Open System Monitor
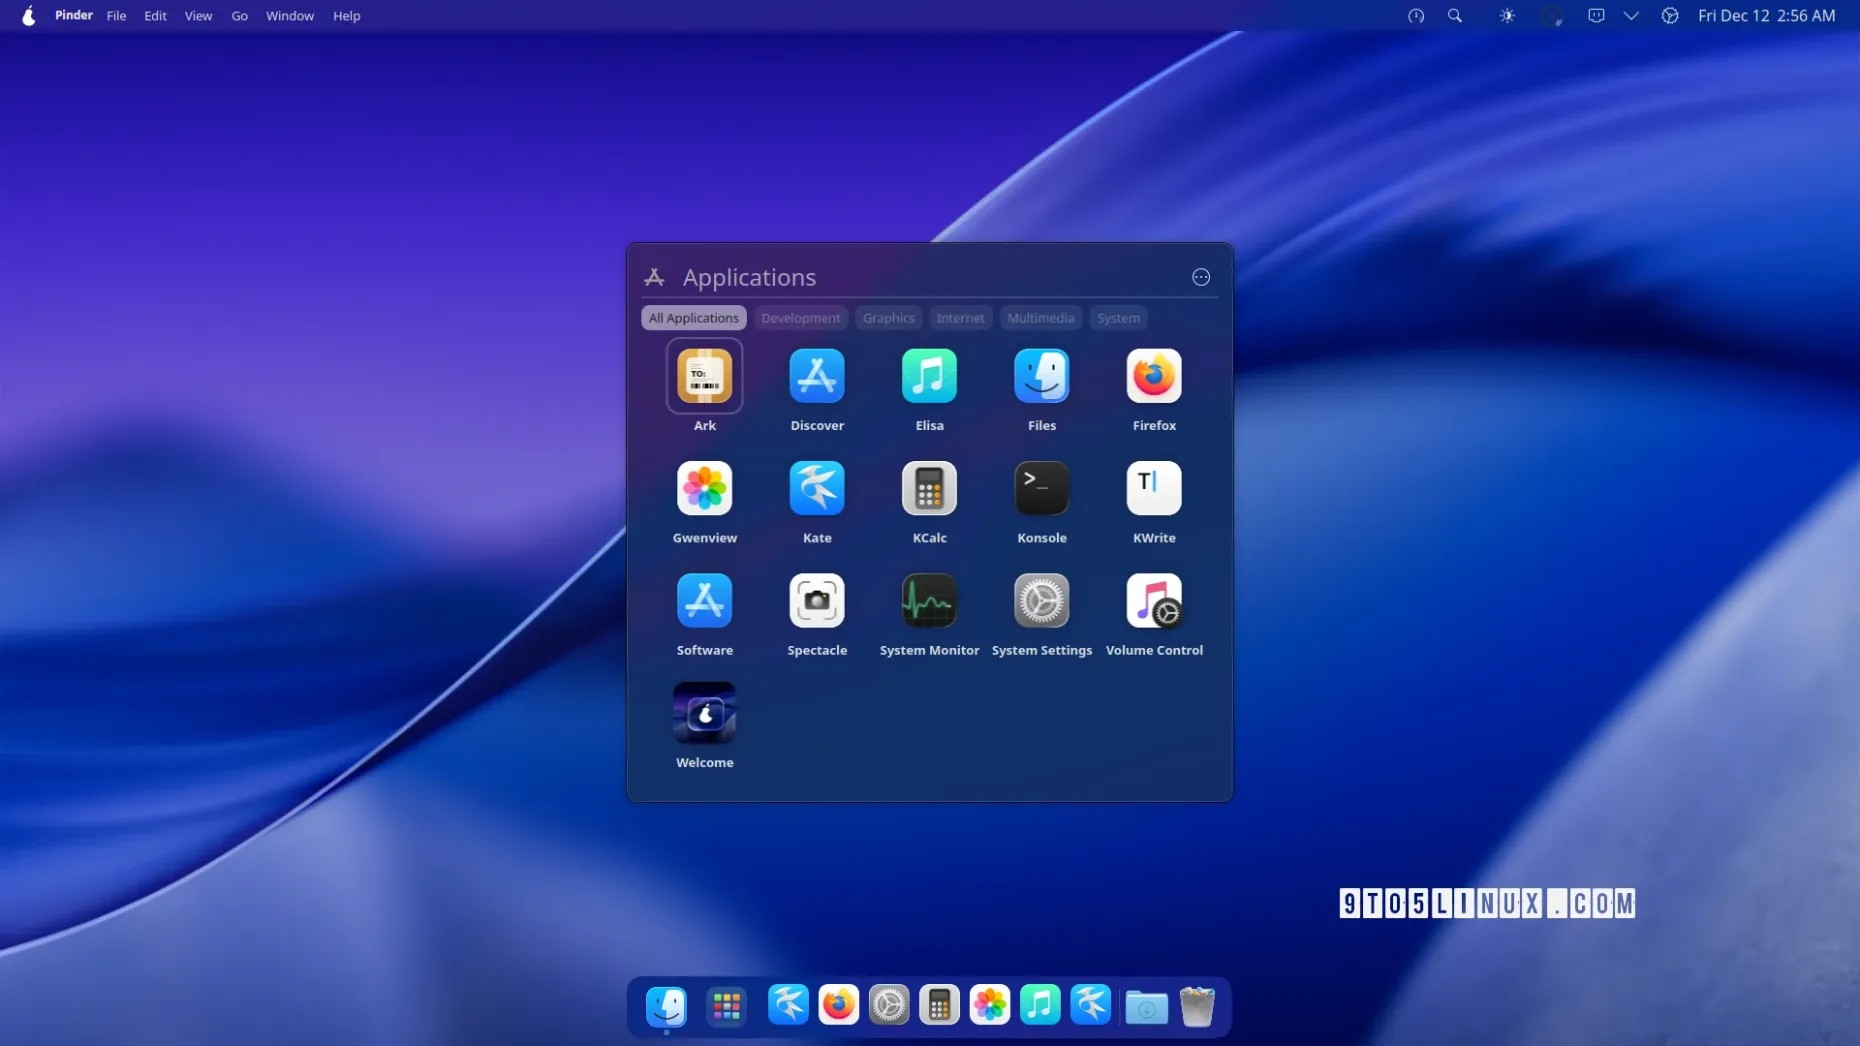 (929, 601)
